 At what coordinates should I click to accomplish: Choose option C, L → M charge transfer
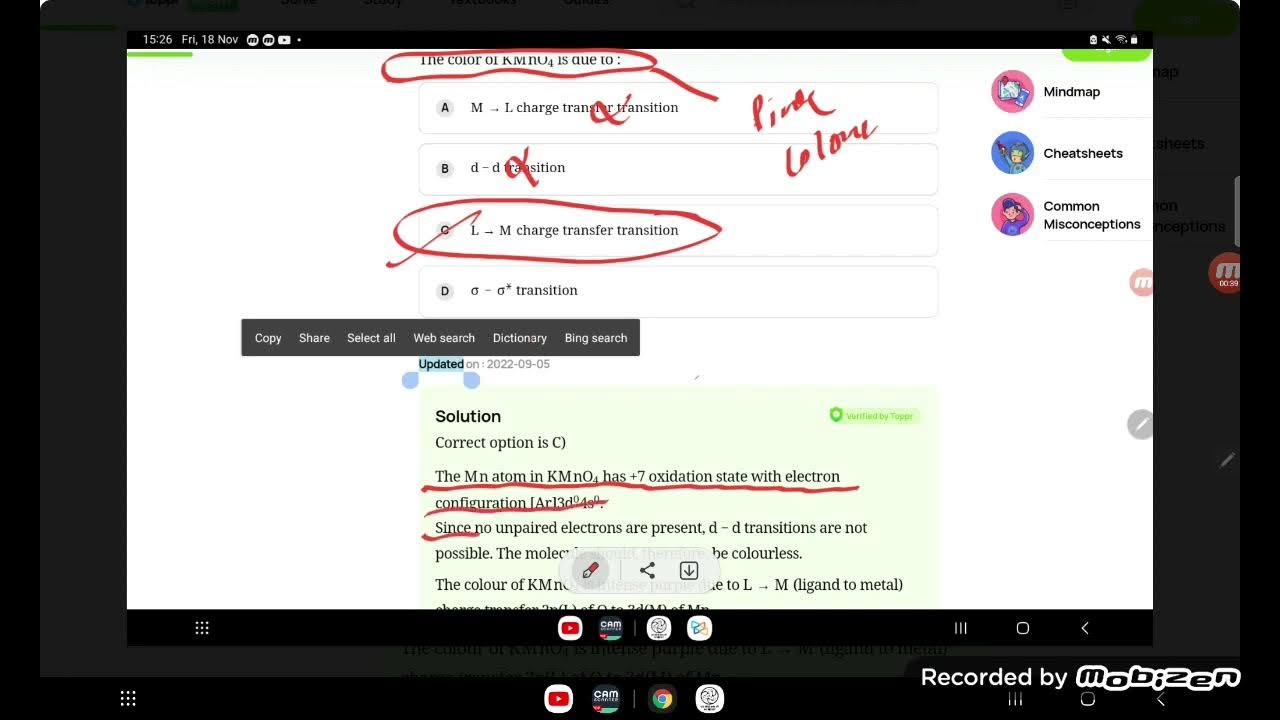pos(678,230)
